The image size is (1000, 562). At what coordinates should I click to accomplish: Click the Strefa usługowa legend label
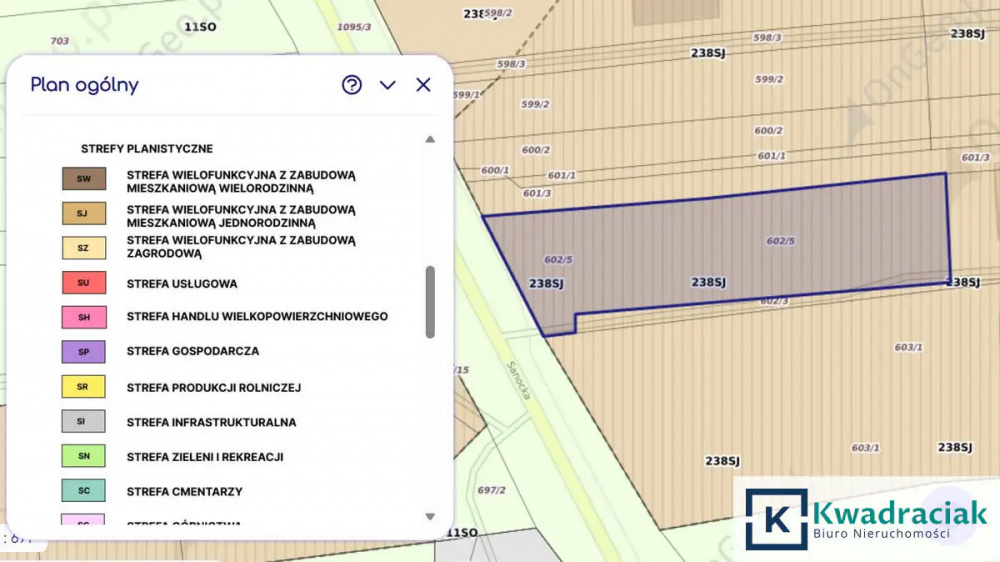(x=182, y=284)
